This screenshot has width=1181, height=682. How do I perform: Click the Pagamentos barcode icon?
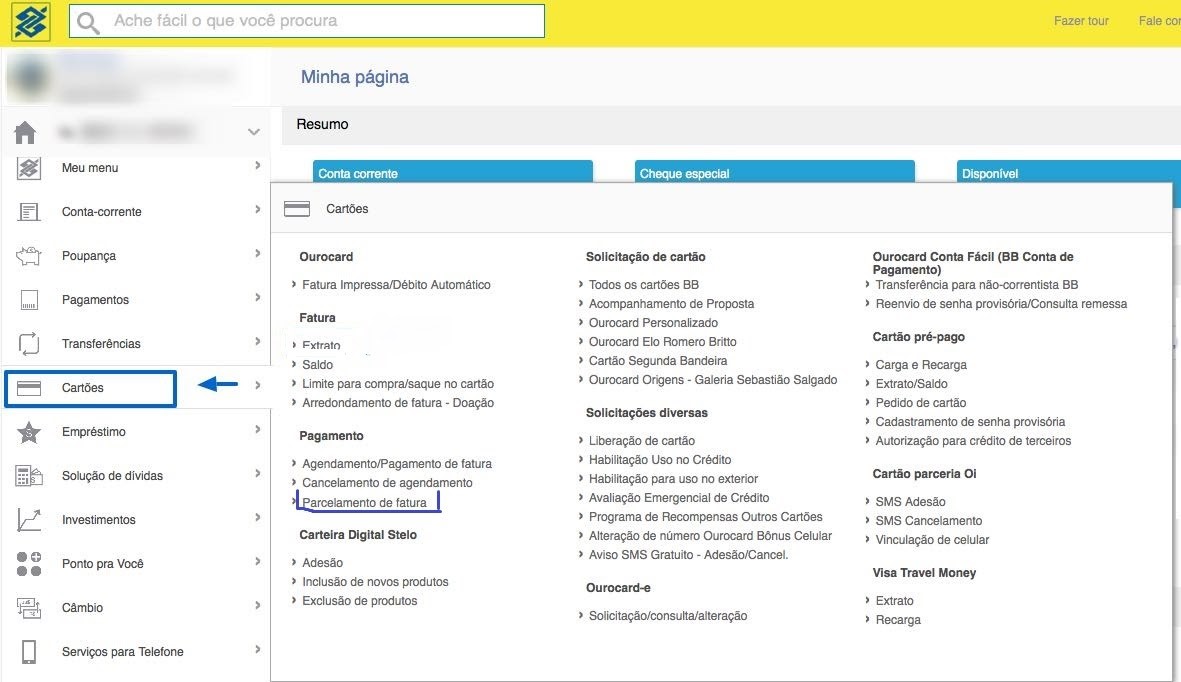click(29, 300)
